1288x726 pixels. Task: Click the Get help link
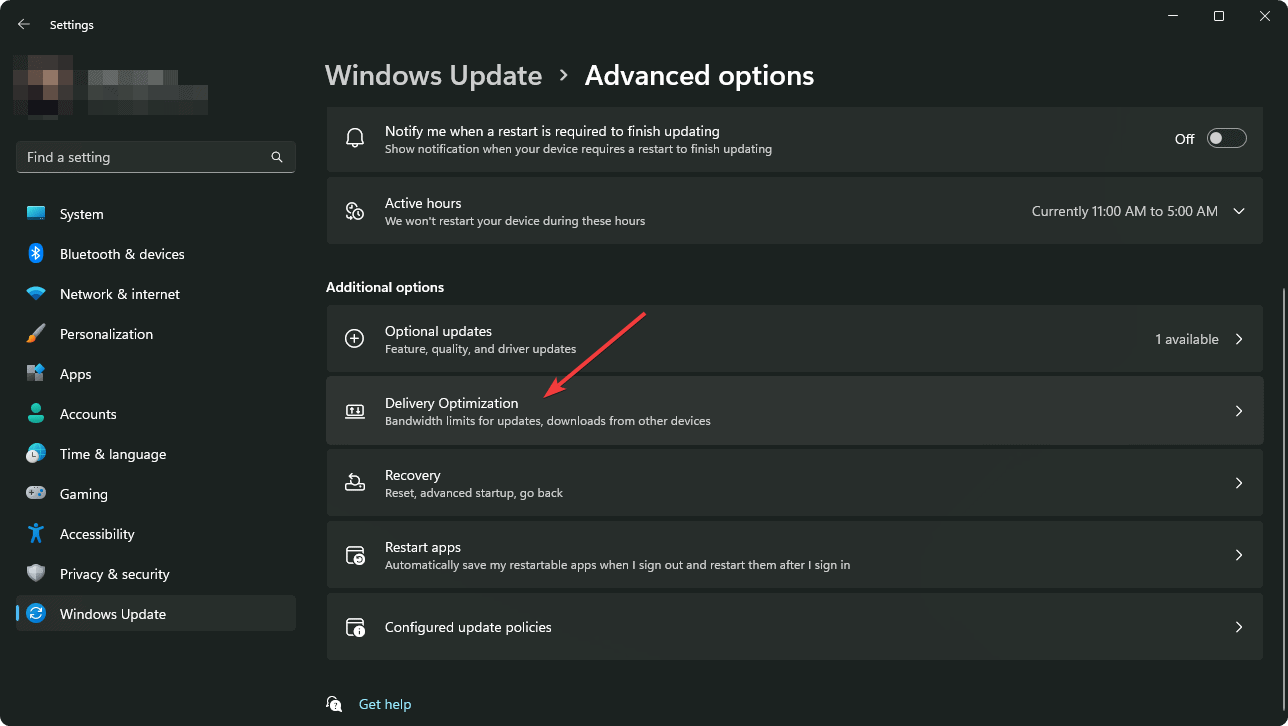point(385,704)
